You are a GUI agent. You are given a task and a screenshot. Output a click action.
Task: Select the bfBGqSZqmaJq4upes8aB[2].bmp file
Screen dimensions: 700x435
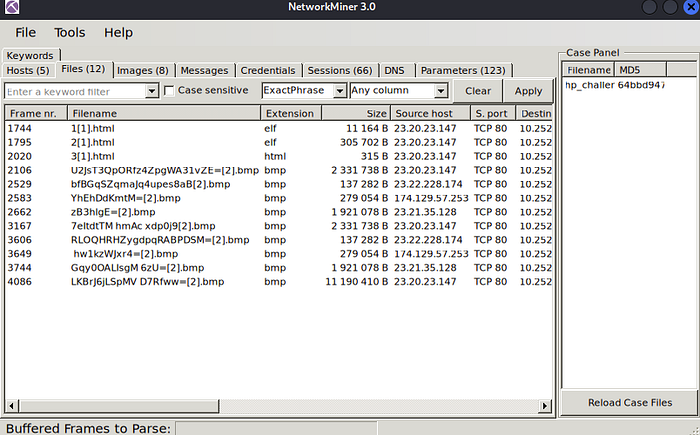pyautogui.click(x=150, y=184)
